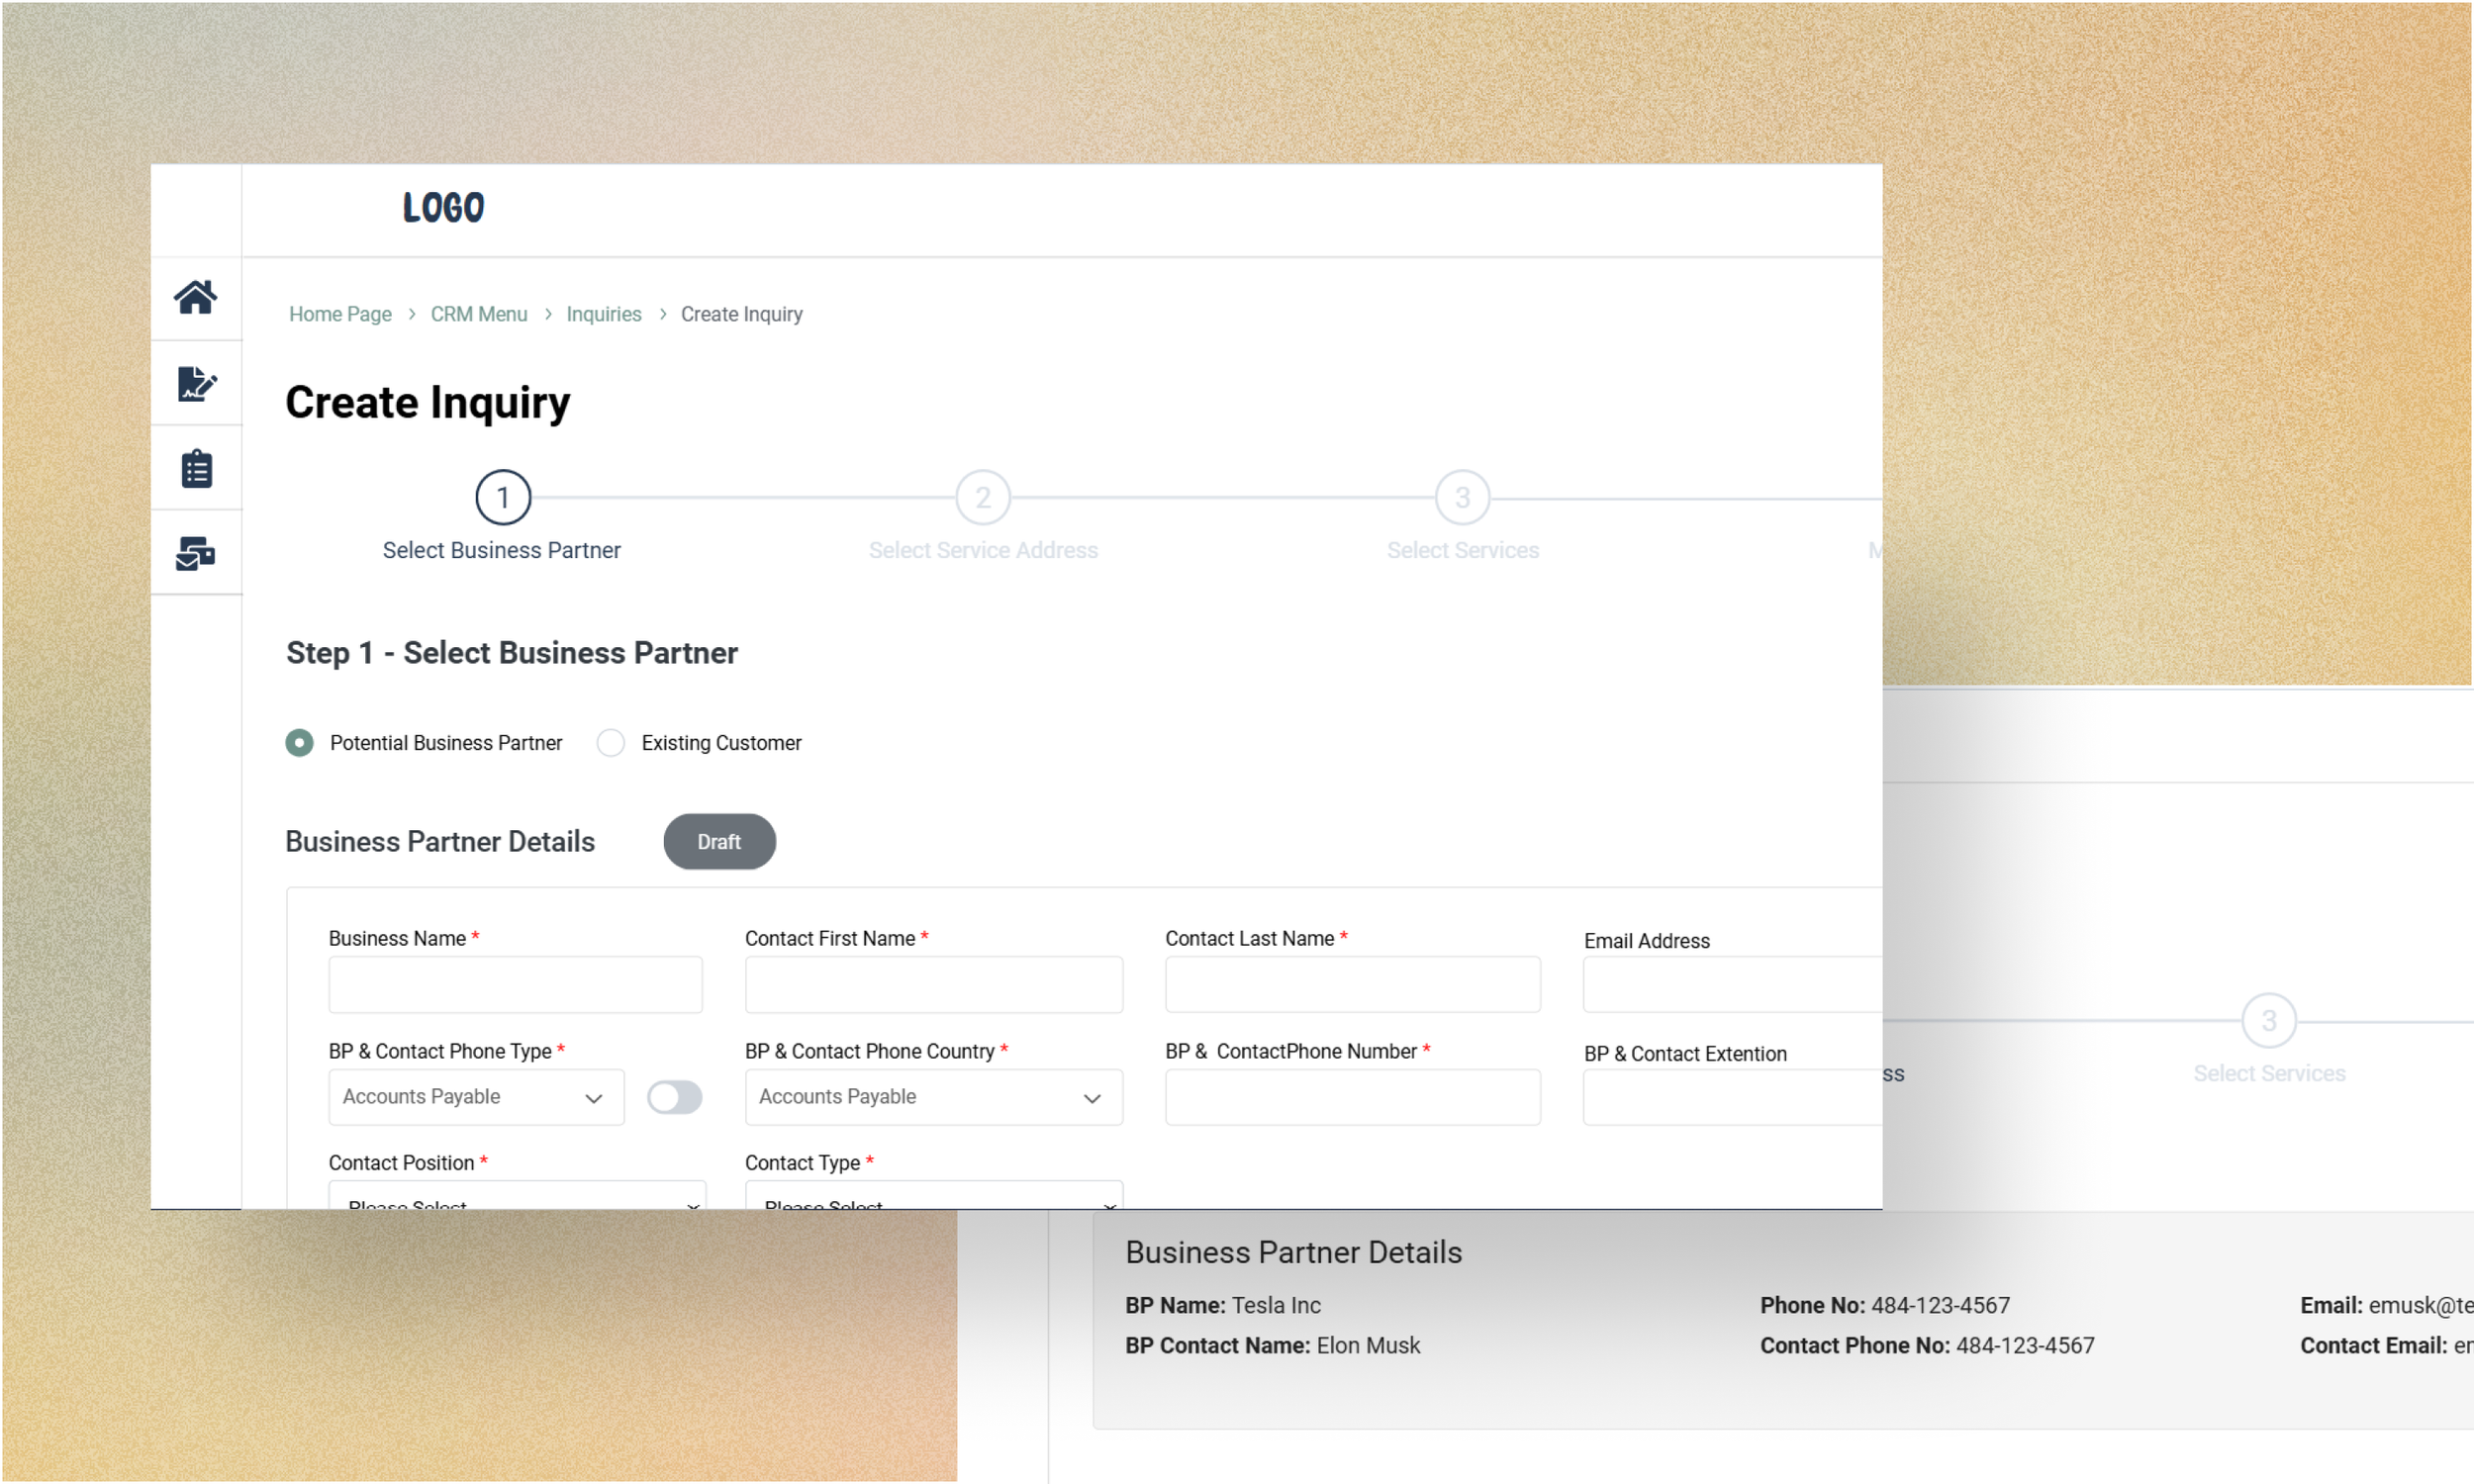The image size is (2474, 1484).
Task: Select the Potential Business Partner radio button
Action: 299,743
